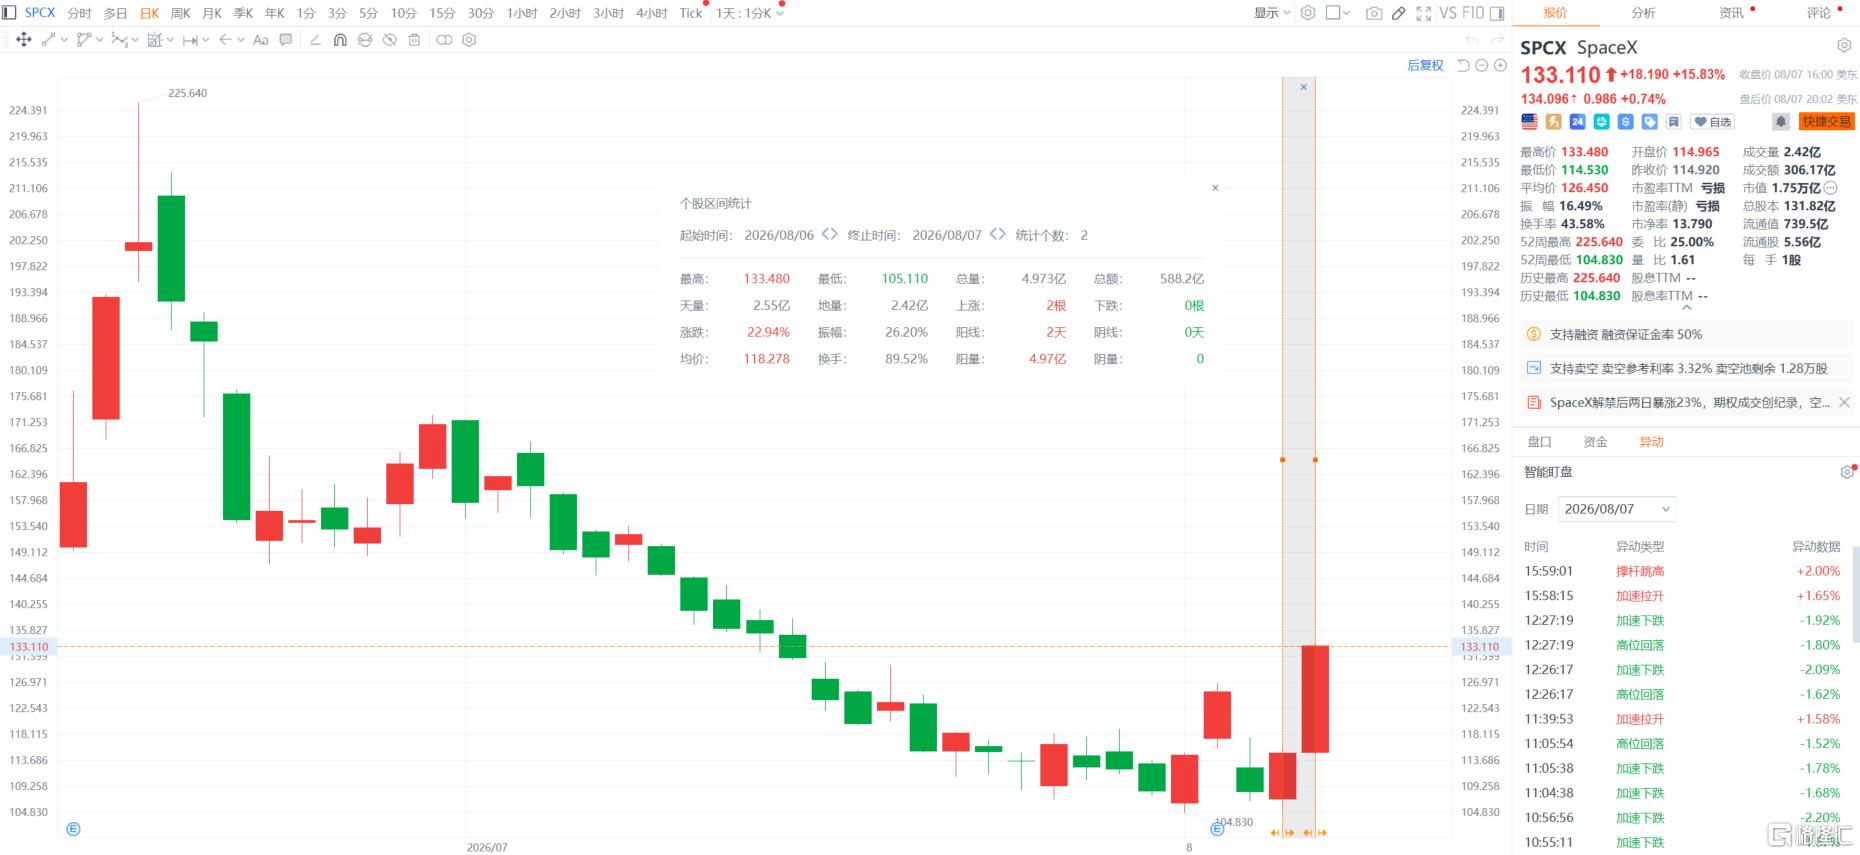Open the 资金 capital flow tab
Viewport: 1860px width, 855px height.
1595,442
